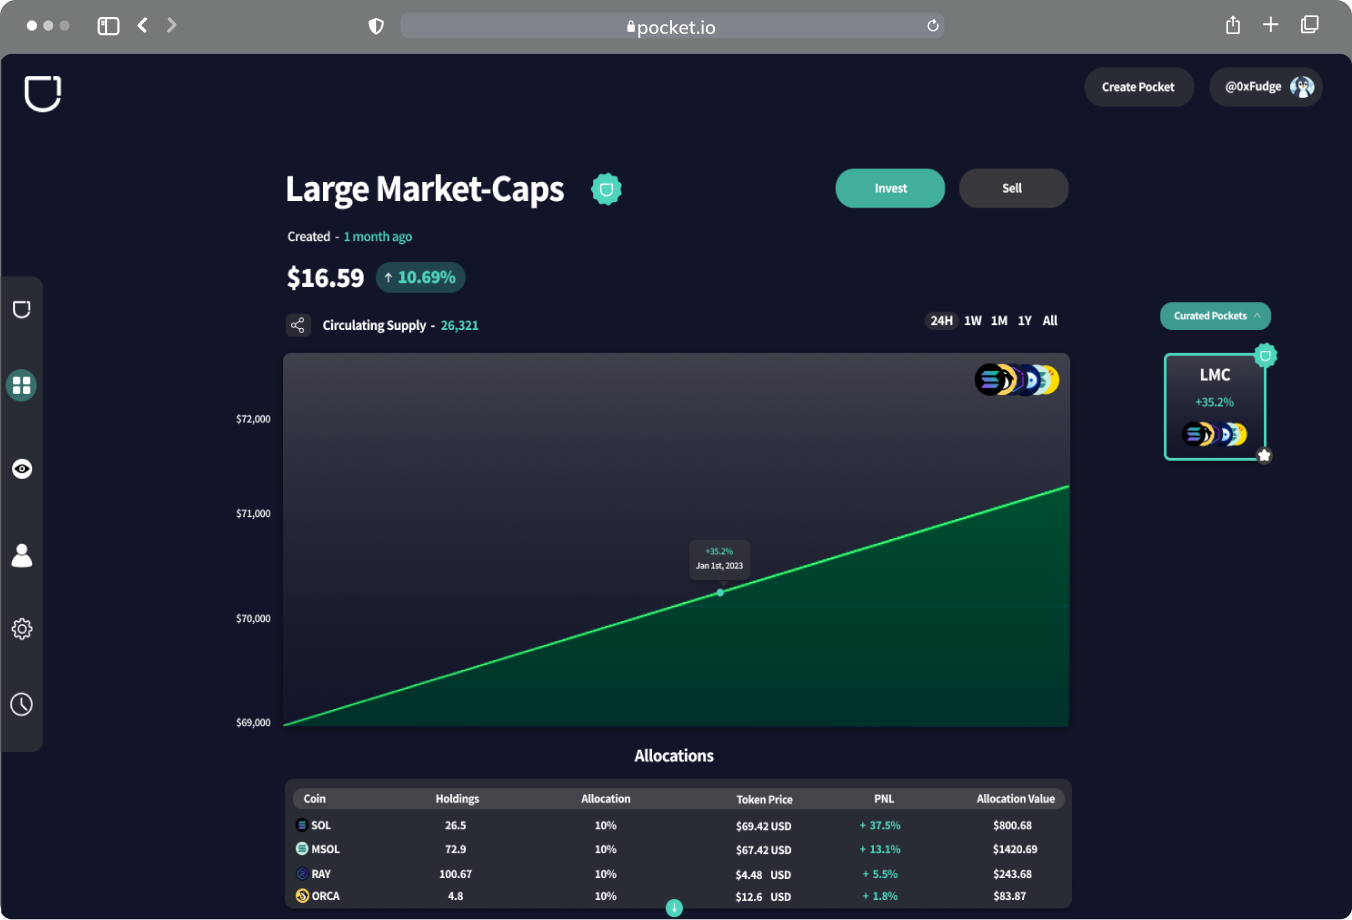Viewport: 1352px width, 920px height.
Task: Open Create Pocket
Action: point(1138,87)
